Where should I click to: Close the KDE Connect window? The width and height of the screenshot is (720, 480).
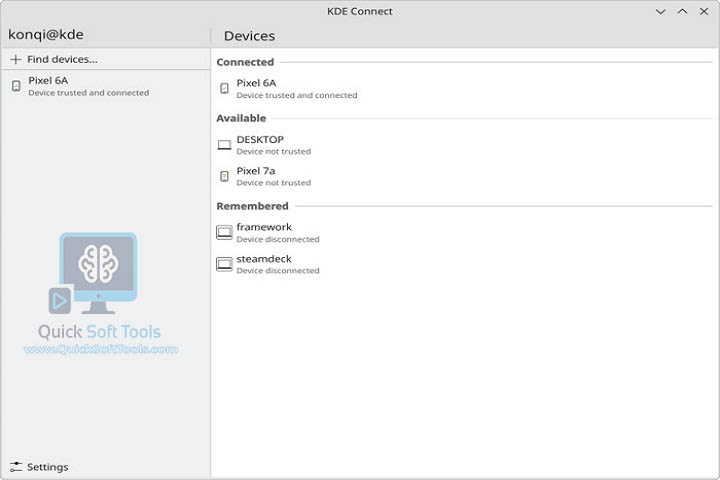coord(704,11)
